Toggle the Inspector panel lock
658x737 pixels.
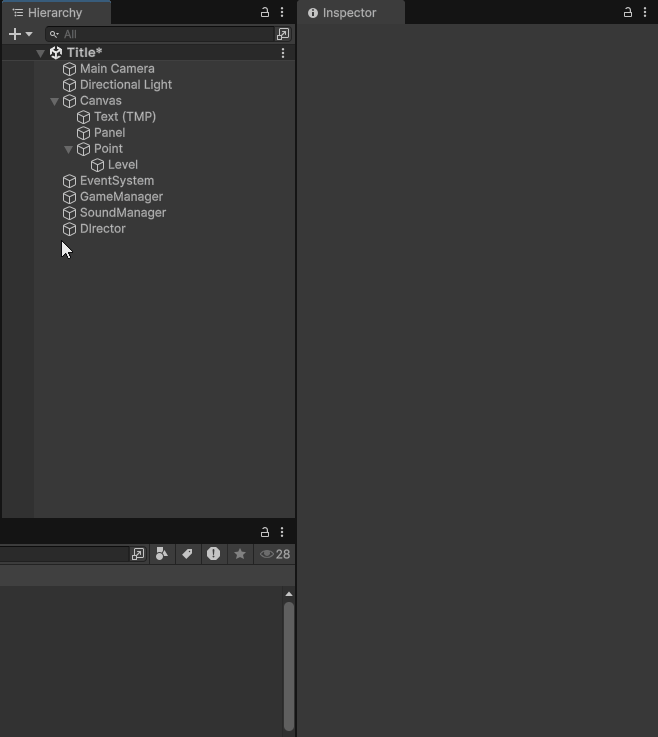(x=628, y=13)
